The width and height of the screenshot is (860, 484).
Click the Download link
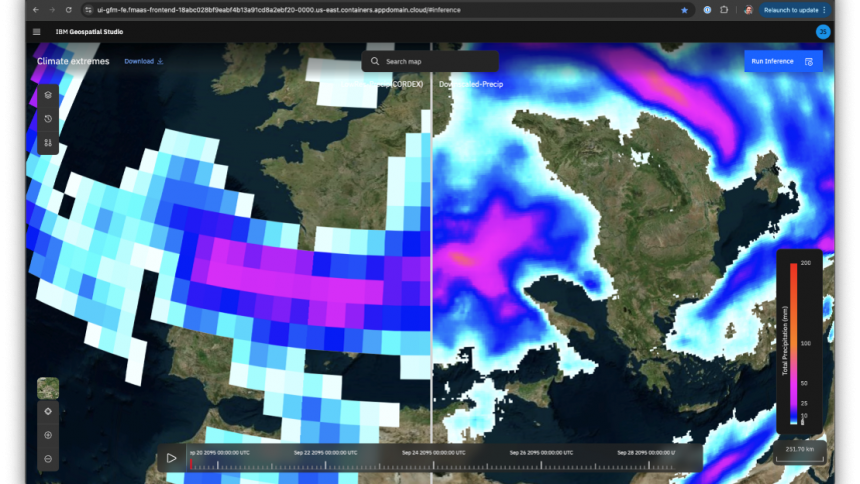pos(143,61)
